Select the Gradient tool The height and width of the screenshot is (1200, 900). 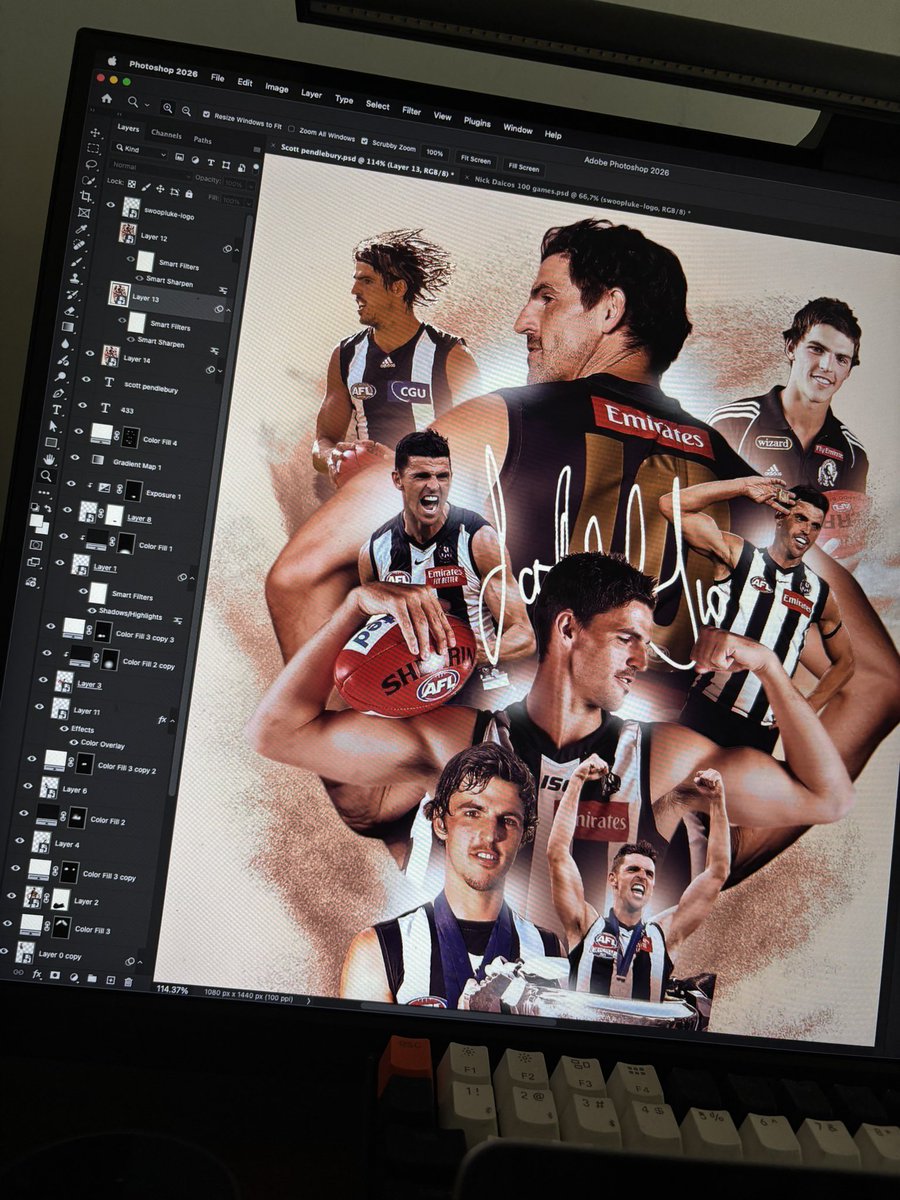pyautogui.click(x=67, y=326)
